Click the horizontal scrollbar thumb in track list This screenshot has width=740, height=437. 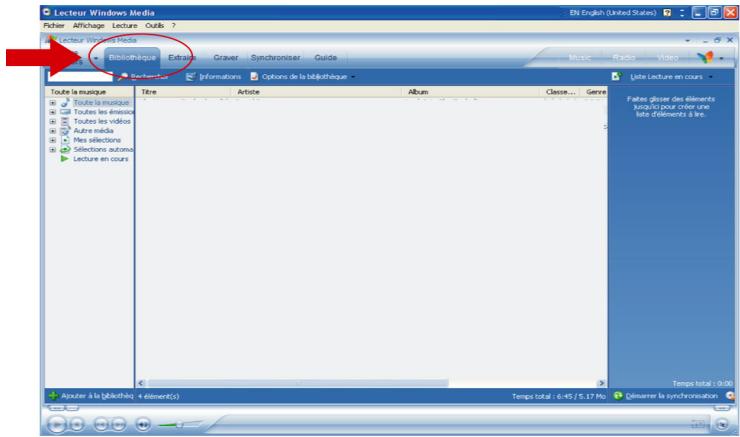(x=298, y=383)
